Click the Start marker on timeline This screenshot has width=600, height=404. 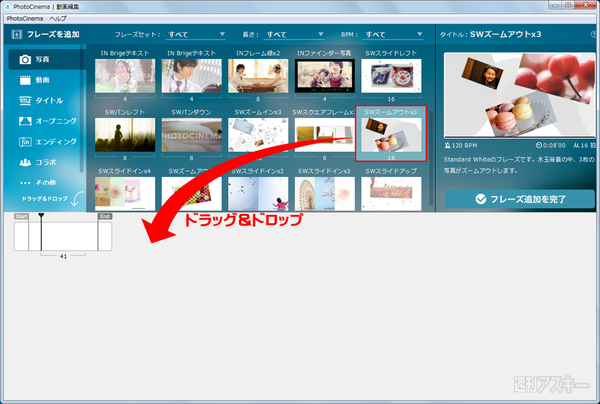(x=21, y=217)
